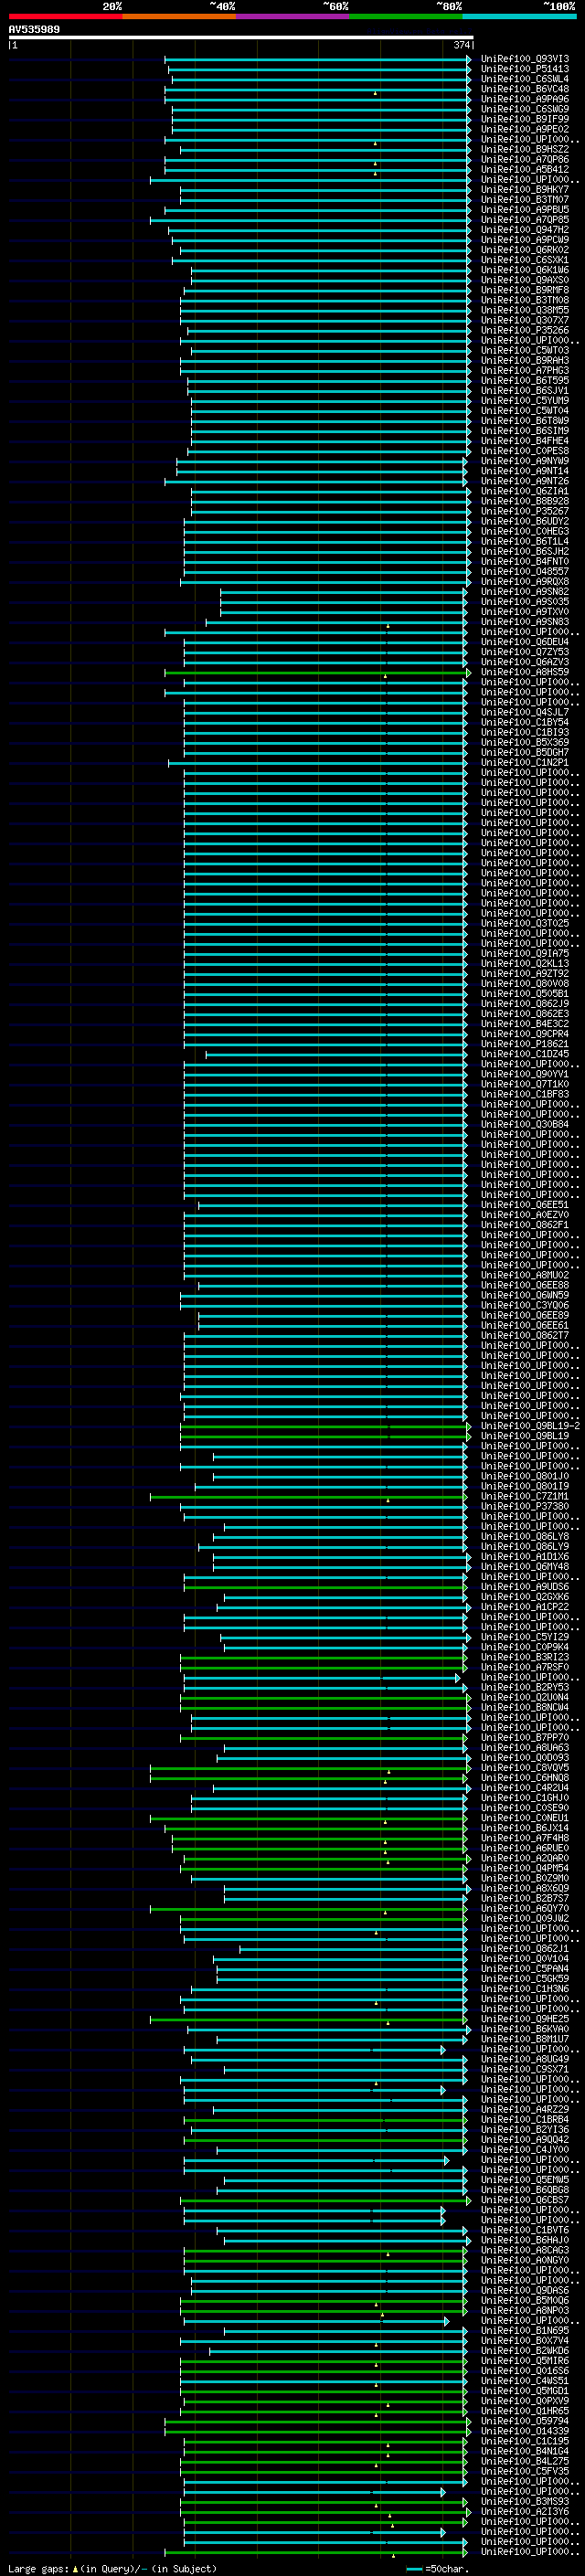Select the UniRef100_Q6K1W6 label

pyautogui.click(x=525, y=270)
